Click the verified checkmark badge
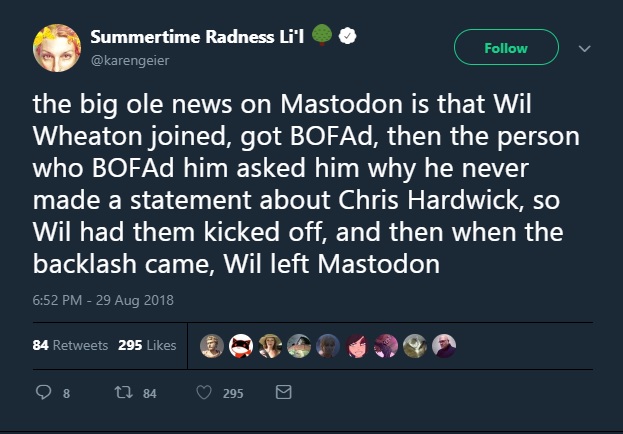 tap(347, 36)
